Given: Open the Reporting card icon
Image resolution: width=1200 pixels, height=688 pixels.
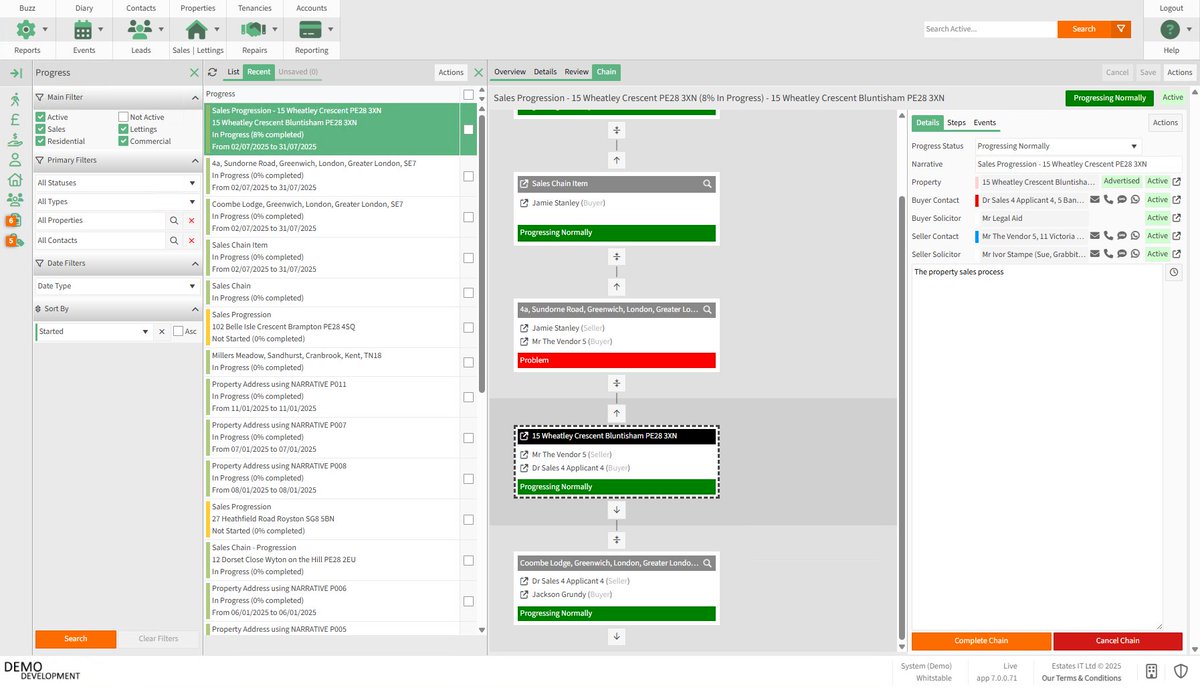Looking at the screenshot, I should coord(311,29).
